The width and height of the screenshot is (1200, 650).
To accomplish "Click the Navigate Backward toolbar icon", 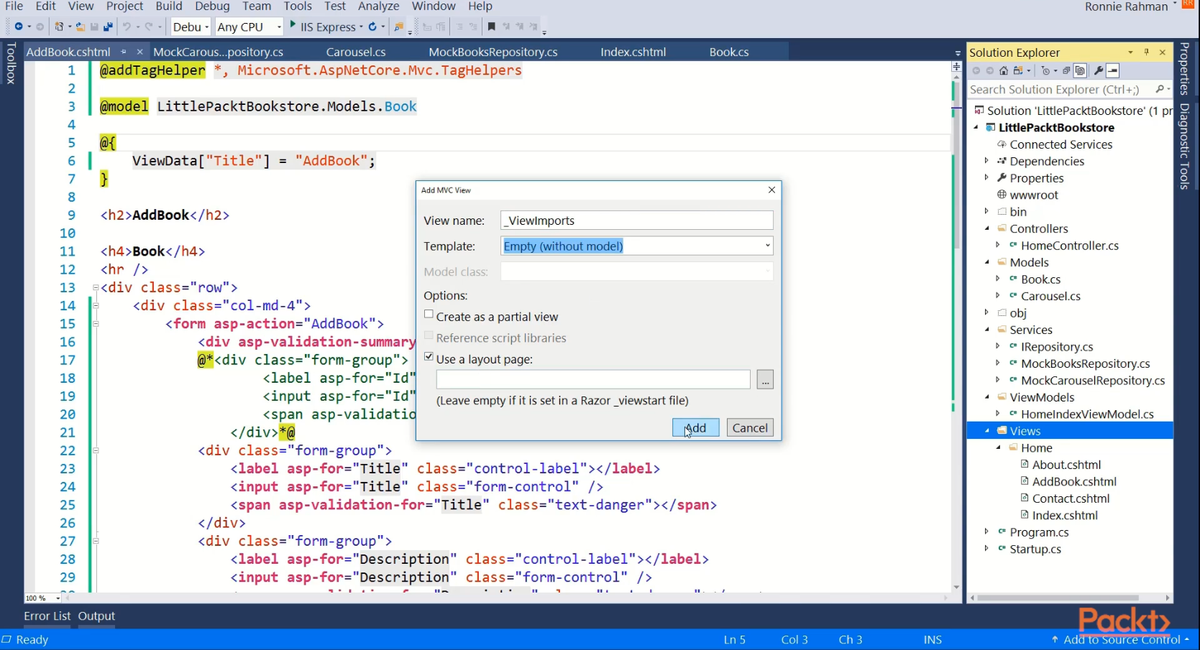I will pos(18,26).
